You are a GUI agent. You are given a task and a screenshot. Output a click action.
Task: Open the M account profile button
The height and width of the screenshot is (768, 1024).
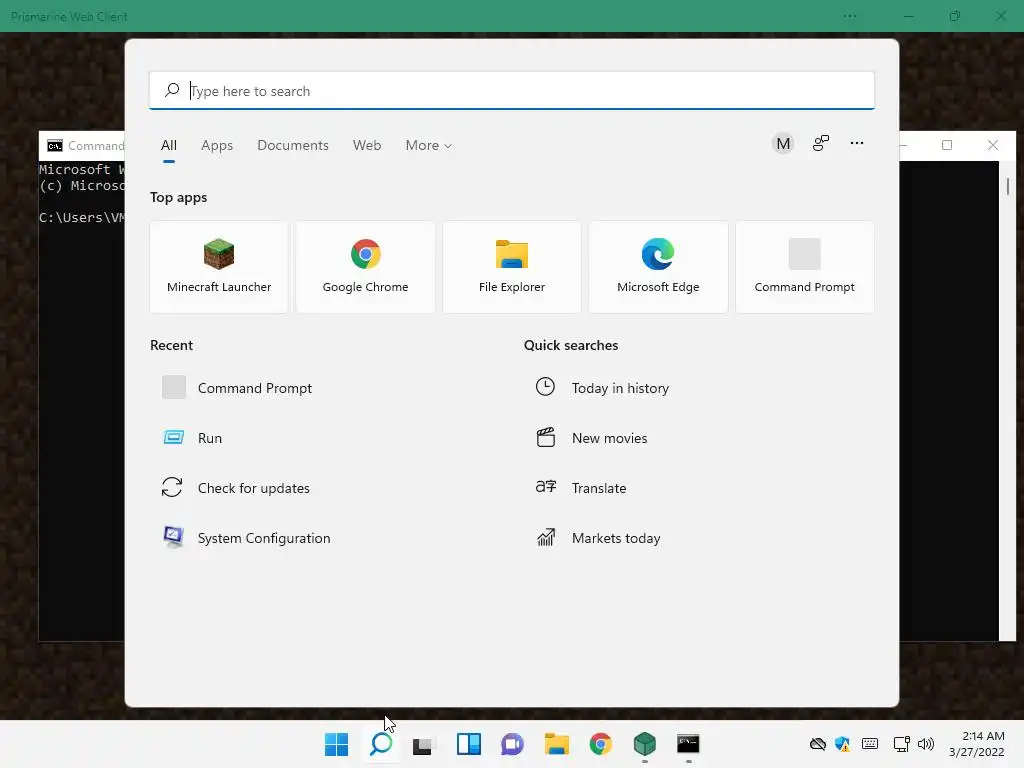(x=783, y=144)
